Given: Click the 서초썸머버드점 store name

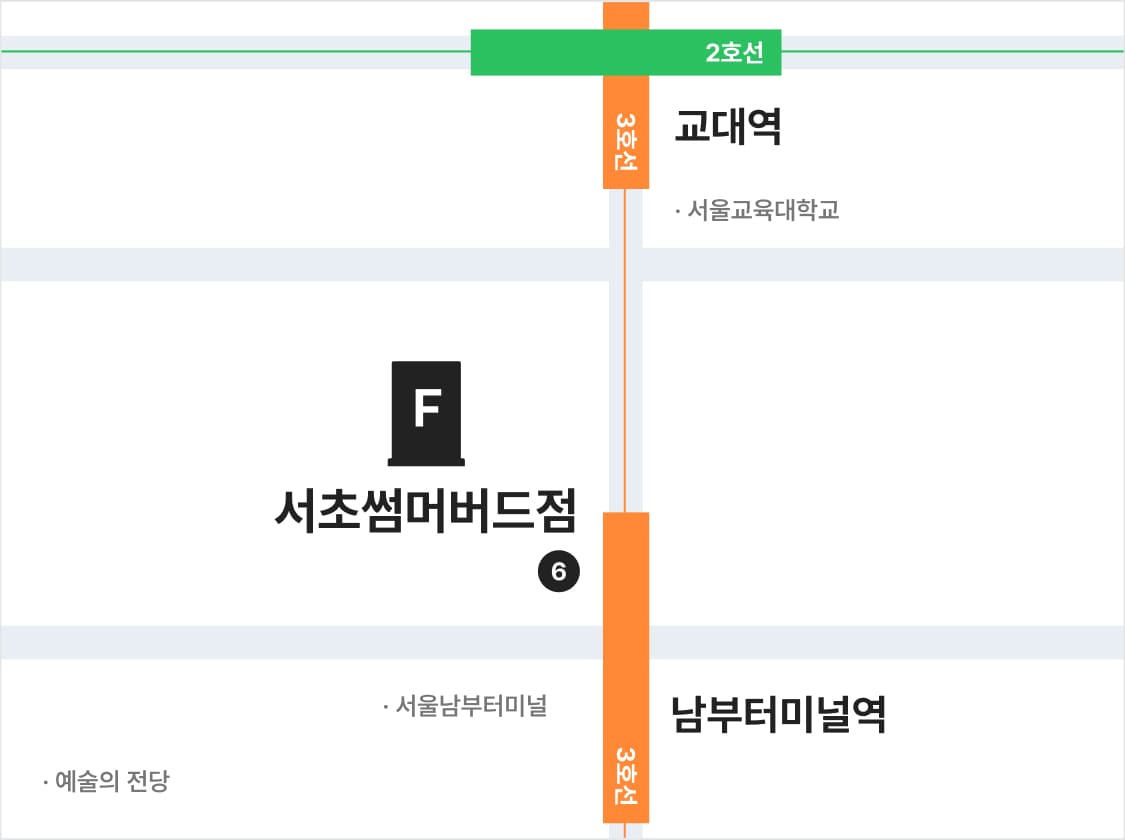Looking at the screenshot, I should [426, 512].
